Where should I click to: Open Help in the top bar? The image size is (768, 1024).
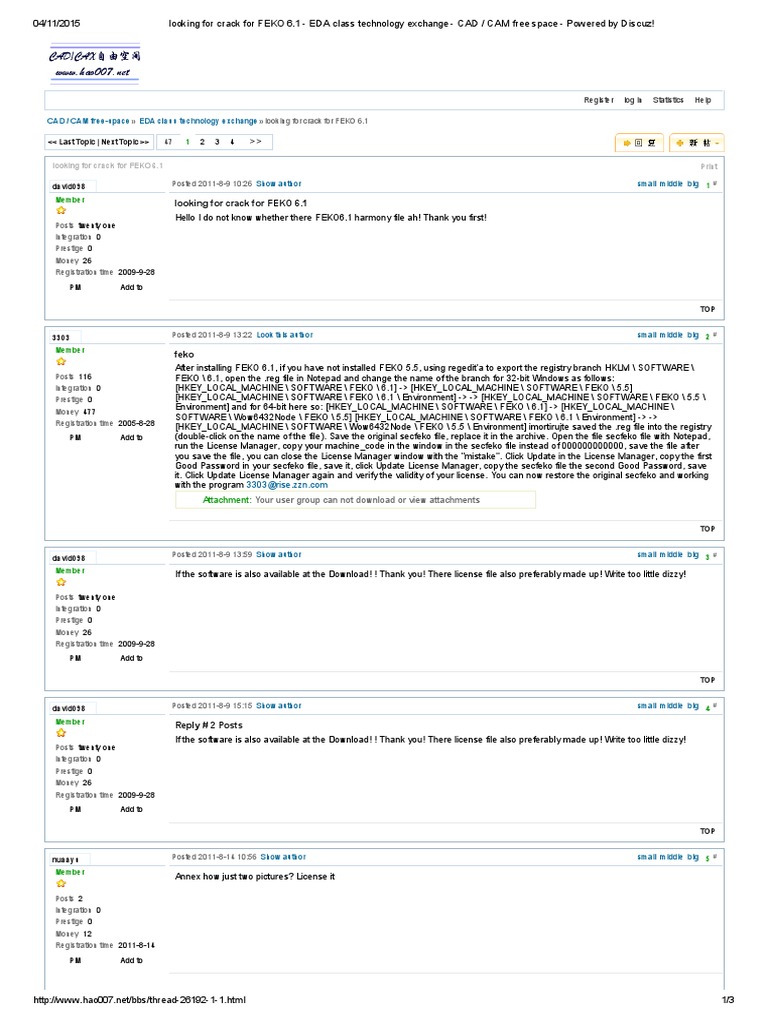coord(703,101)
